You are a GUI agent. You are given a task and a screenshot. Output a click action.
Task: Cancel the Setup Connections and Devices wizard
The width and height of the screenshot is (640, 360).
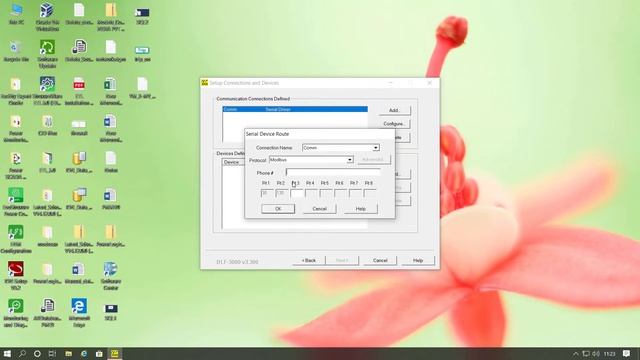click(x=380, y=260)
